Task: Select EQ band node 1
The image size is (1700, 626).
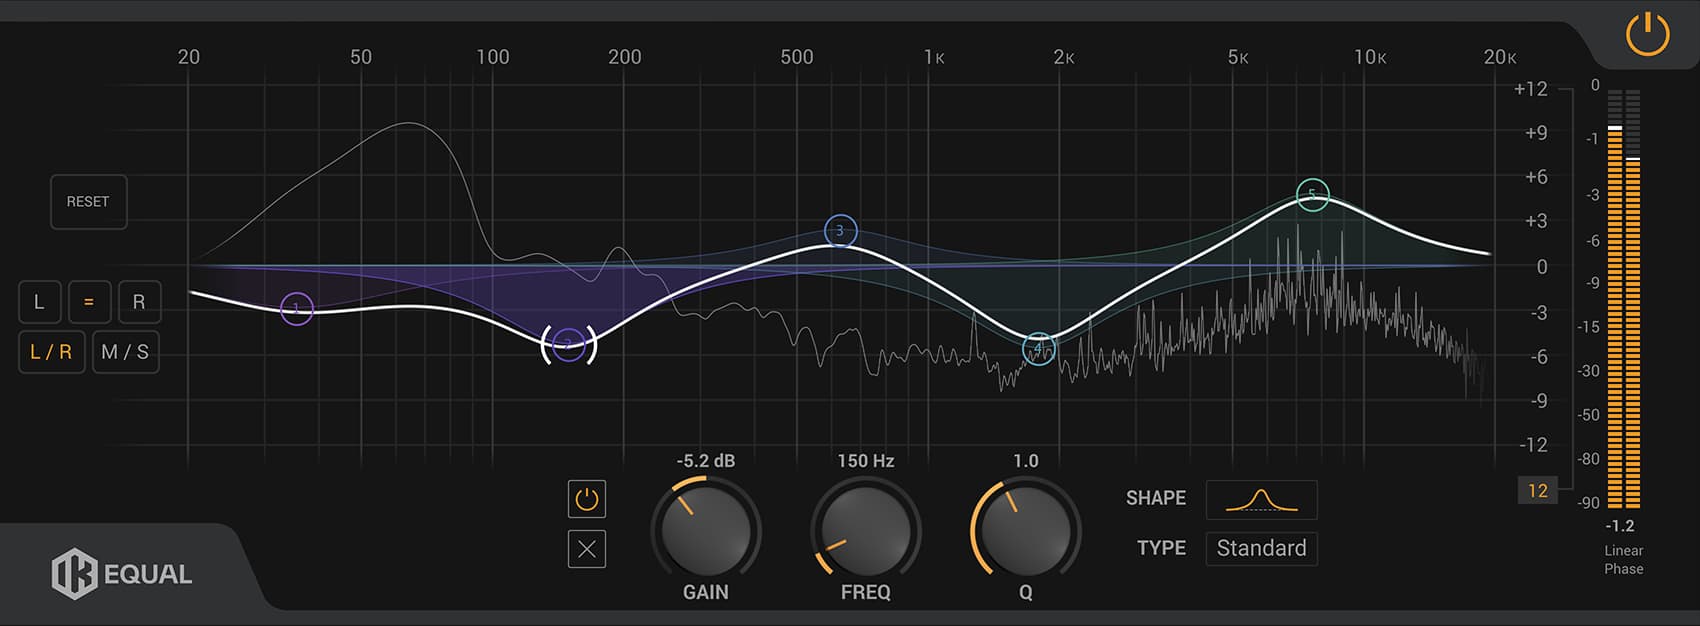Action: tap(296, 309)
